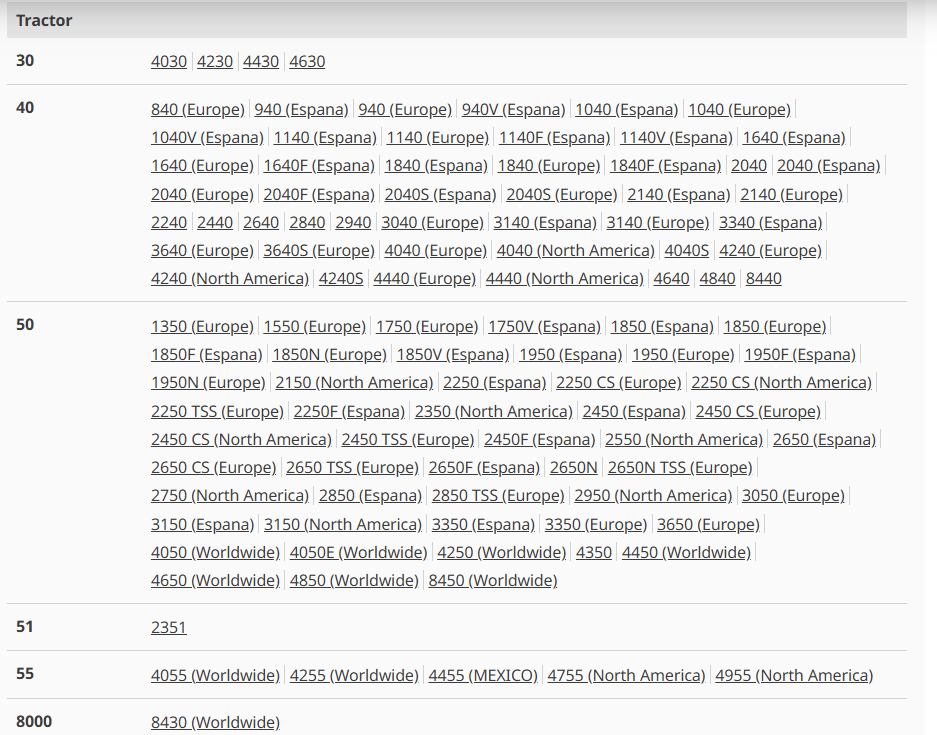Click the 4455 (MEXICO) link
Image resolution: width=937 pixels, height=735 pixels.
483,675
